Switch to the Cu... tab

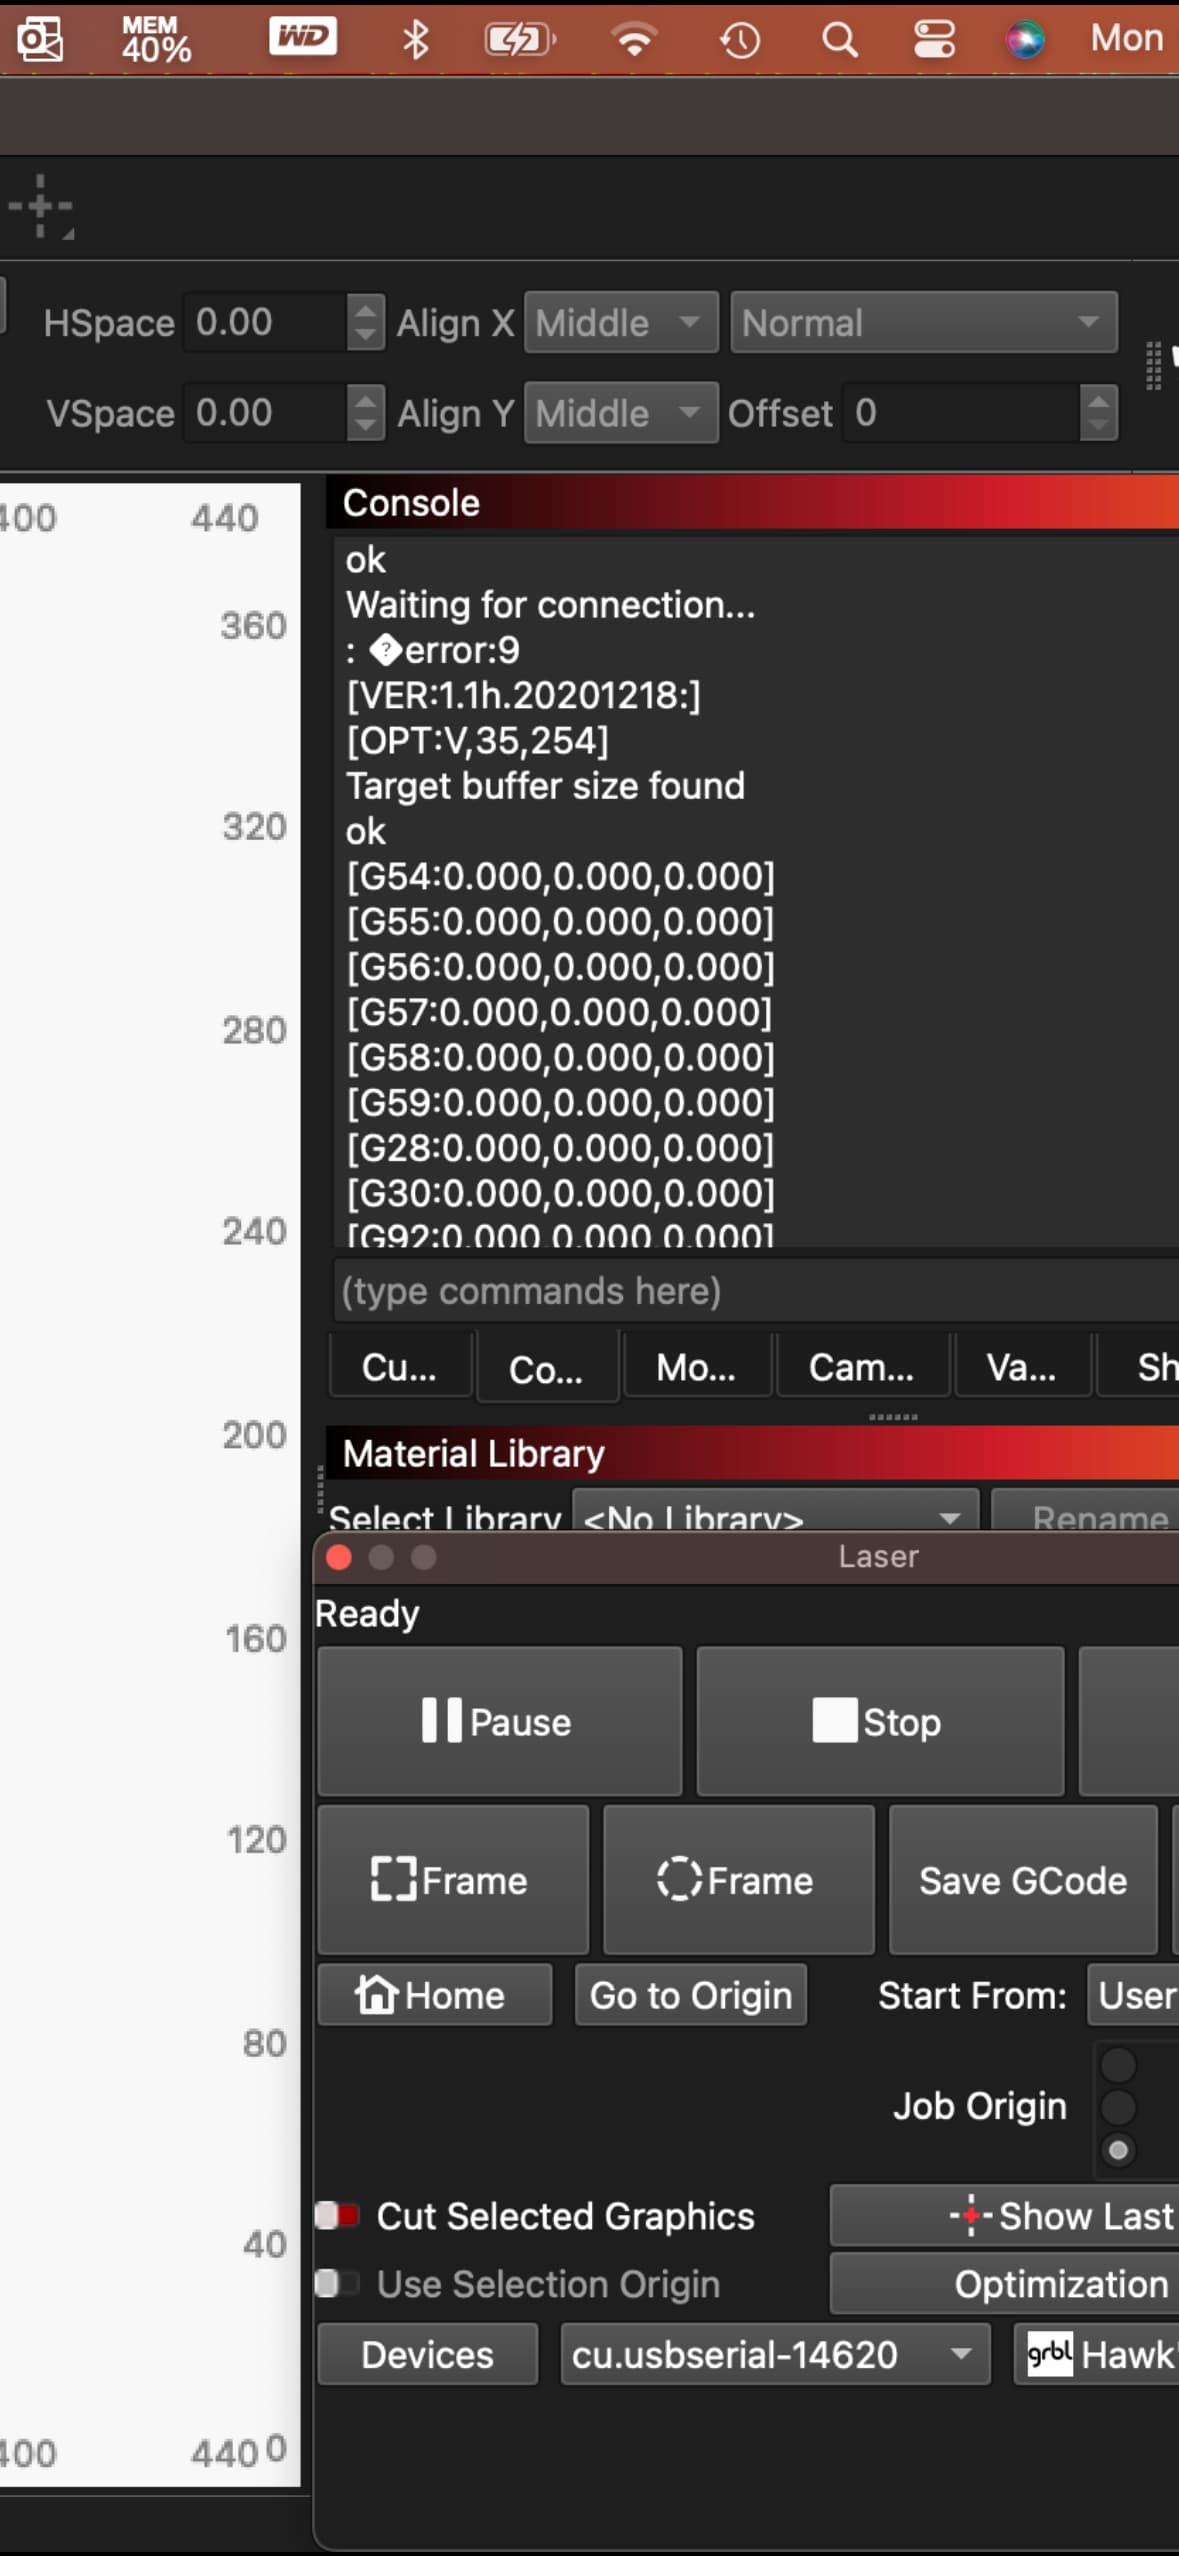click(x=400, y=1366)
